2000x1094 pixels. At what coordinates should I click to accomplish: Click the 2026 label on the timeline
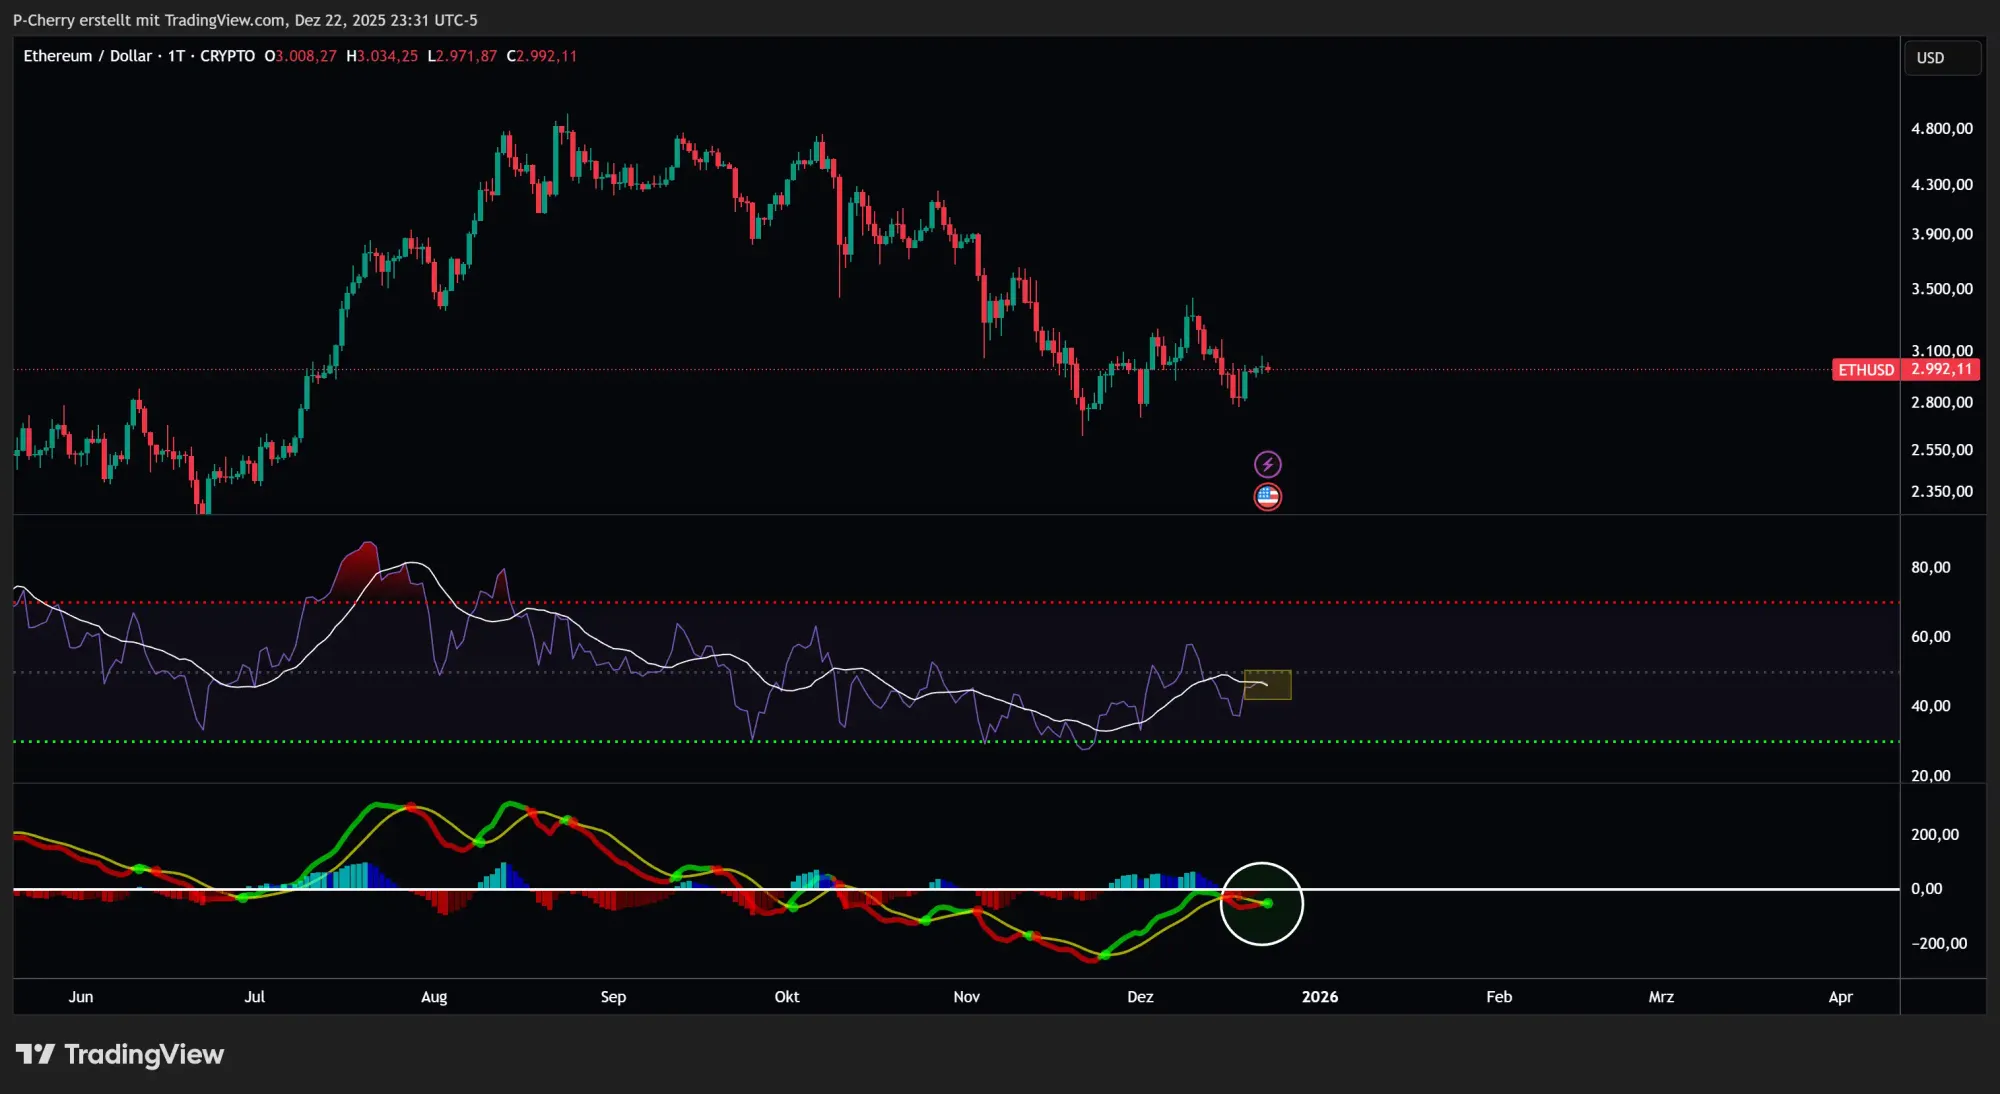(1322, 997)
